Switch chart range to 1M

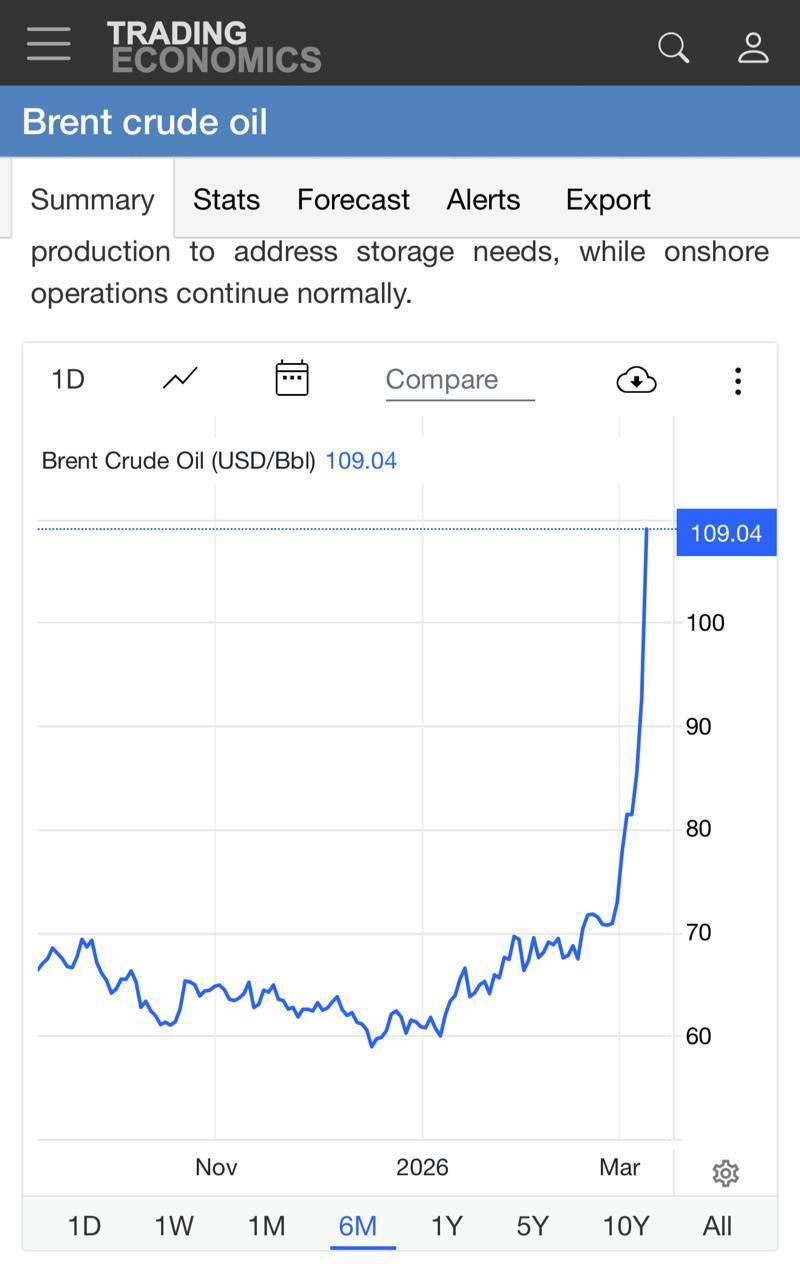[266, 1225]
